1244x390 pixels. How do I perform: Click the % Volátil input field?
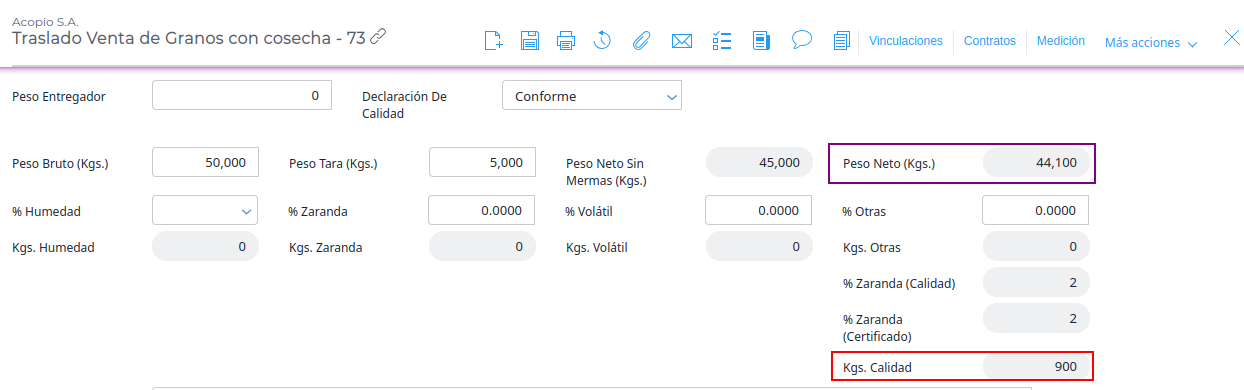(758, 210)
